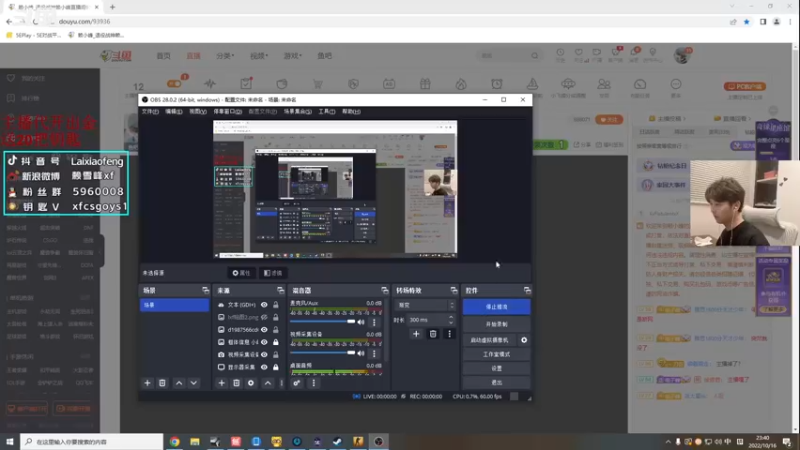This screenshot has width=800, height=450.
Task: Adjust the 300 ms duration spinner arrows
Action: click(x=451, y=320)
